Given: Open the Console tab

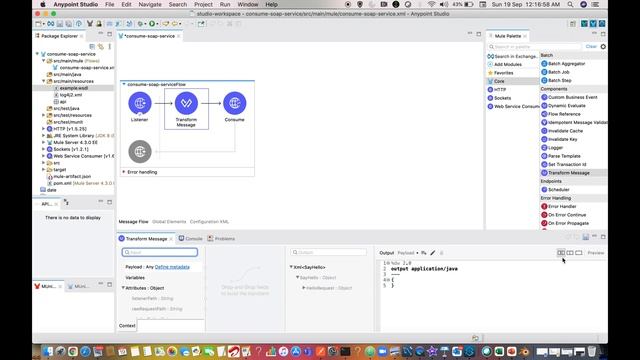Looking at the screenshot, I should click(x=191, y=238).
